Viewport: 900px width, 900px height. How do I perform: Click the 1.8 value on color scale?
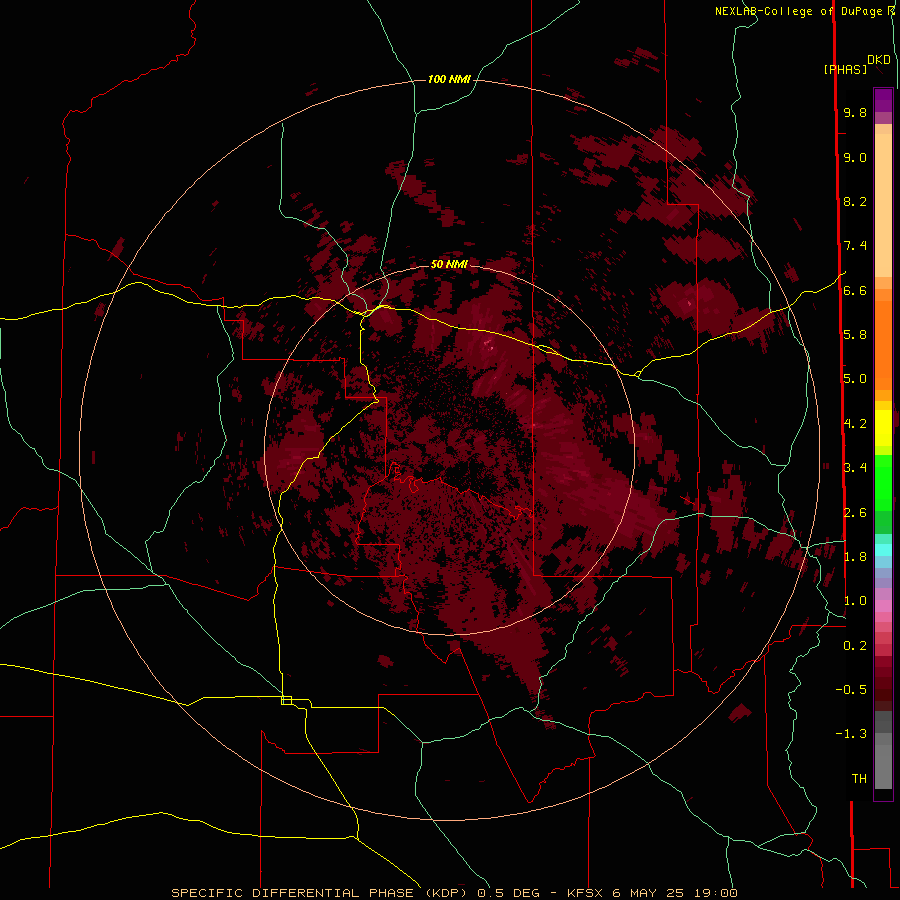click(855, 557)
